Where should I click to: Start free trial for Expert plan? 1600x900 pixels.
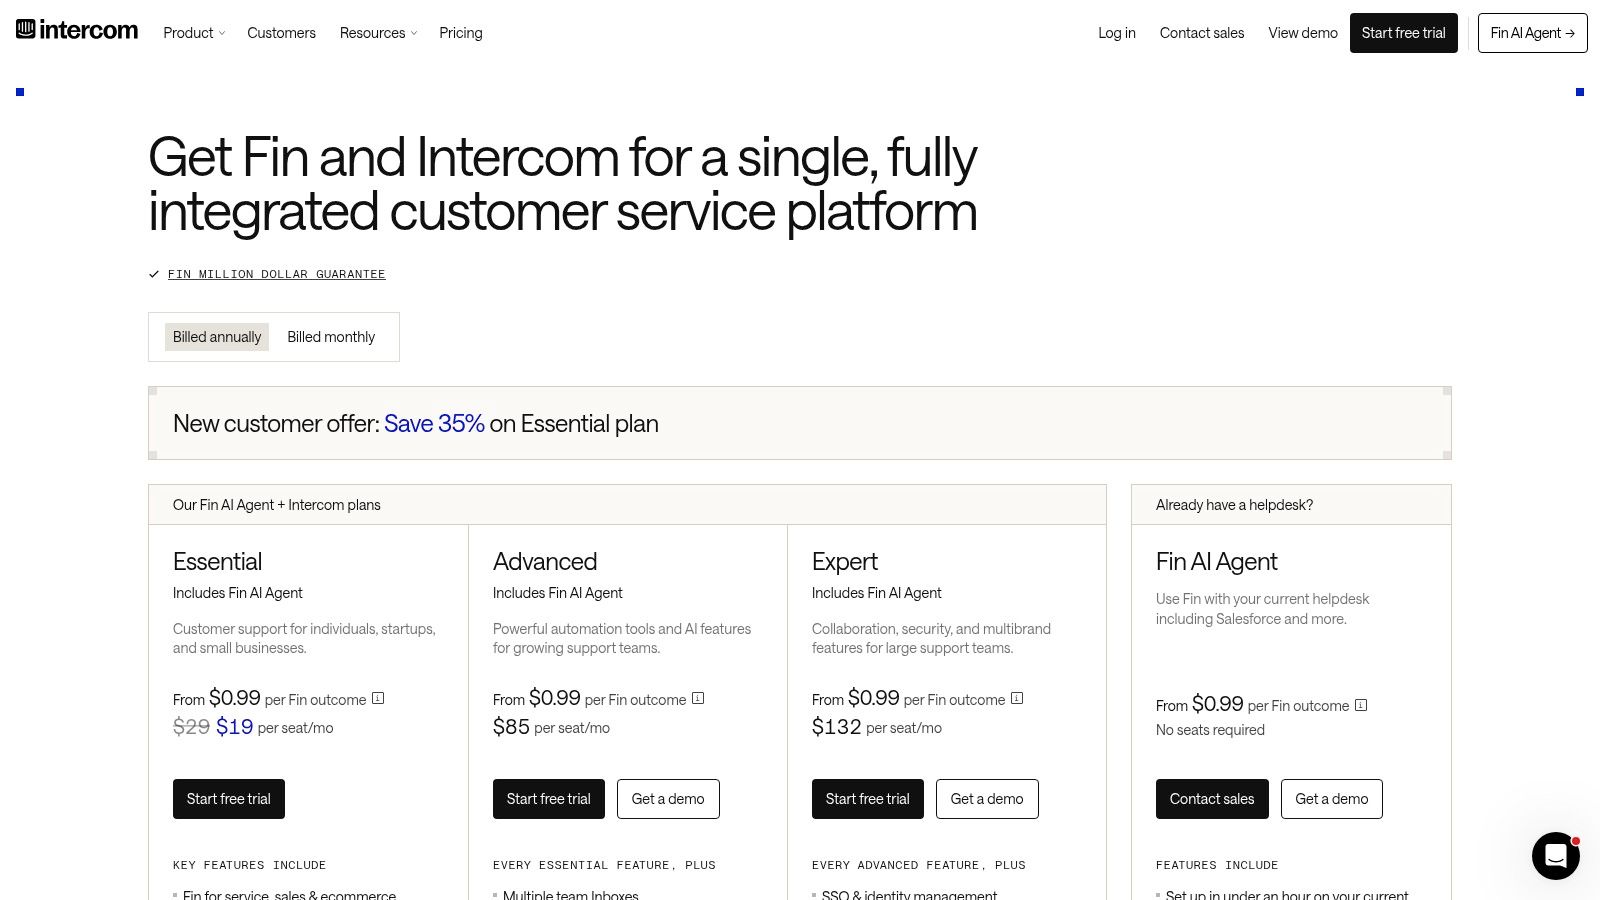868,799
